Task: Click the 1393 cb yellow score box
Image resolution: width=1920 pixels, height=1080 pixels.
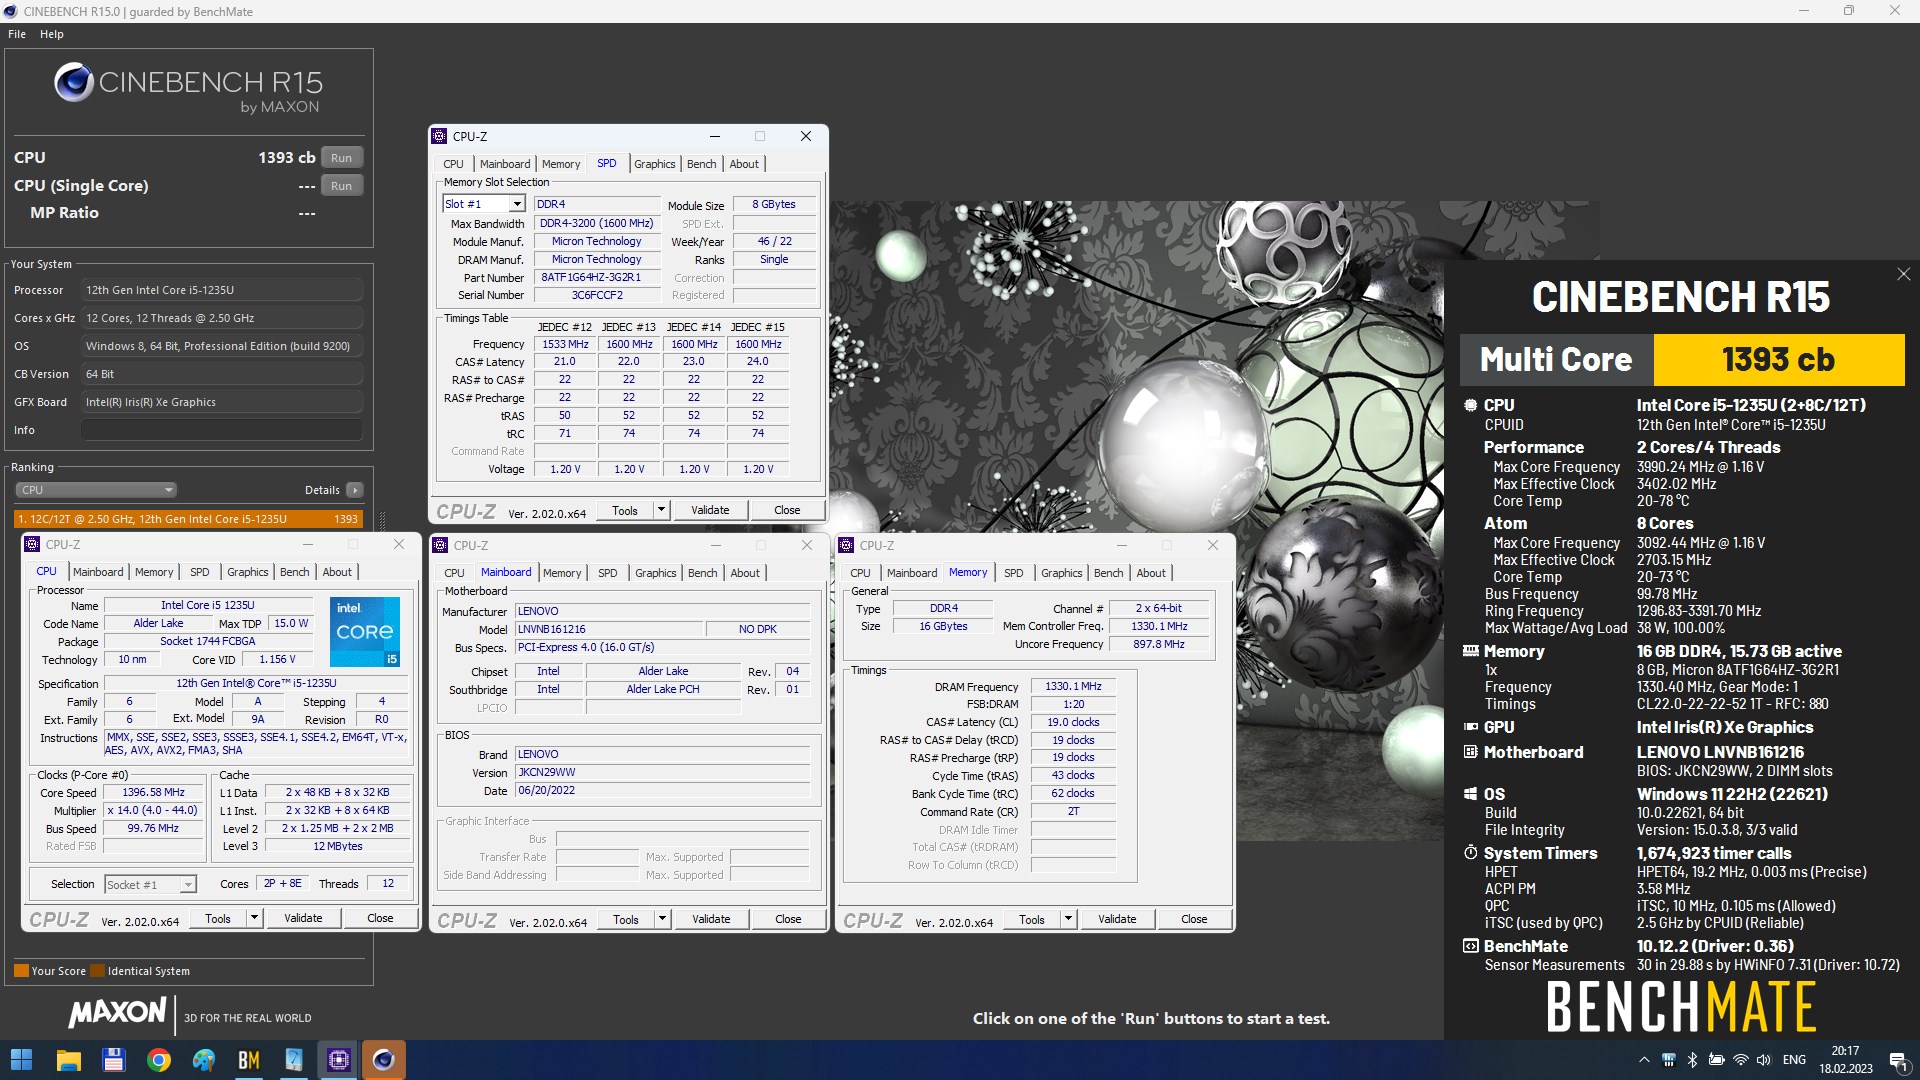Action: 1778,359
